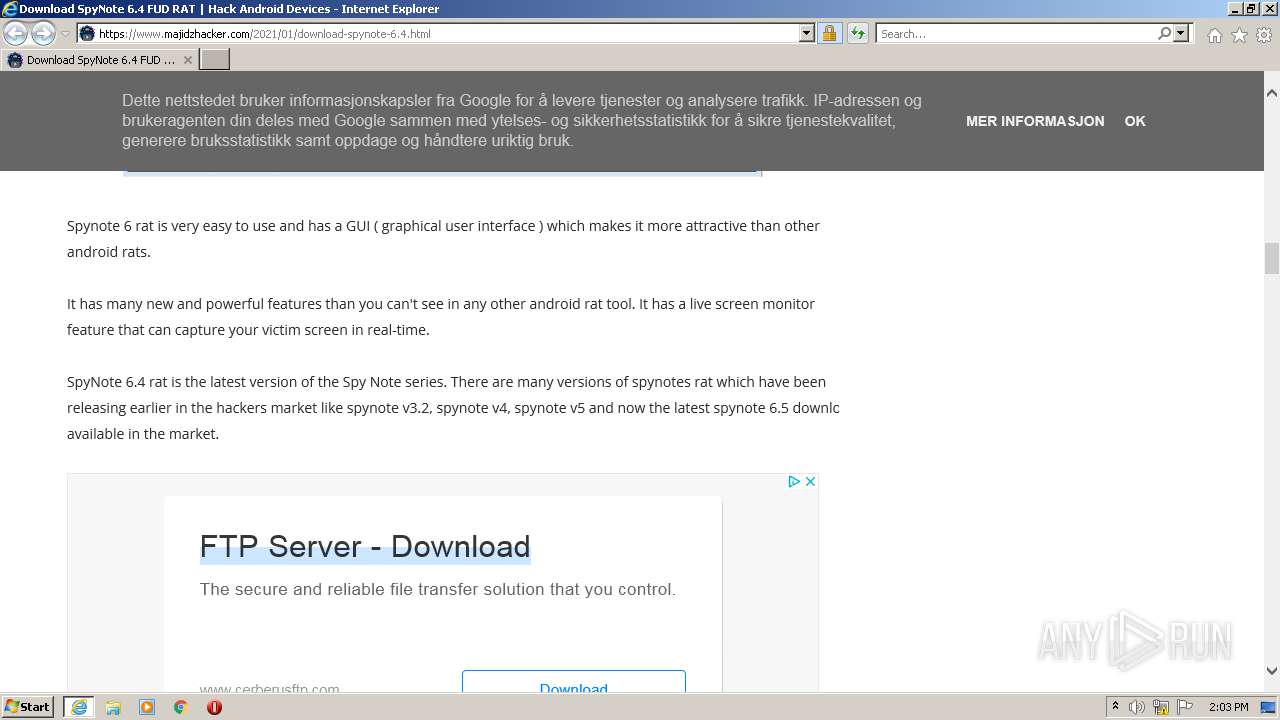Open the Action Center flag icon
The image size is (1280, 720).
(1185, 707)
